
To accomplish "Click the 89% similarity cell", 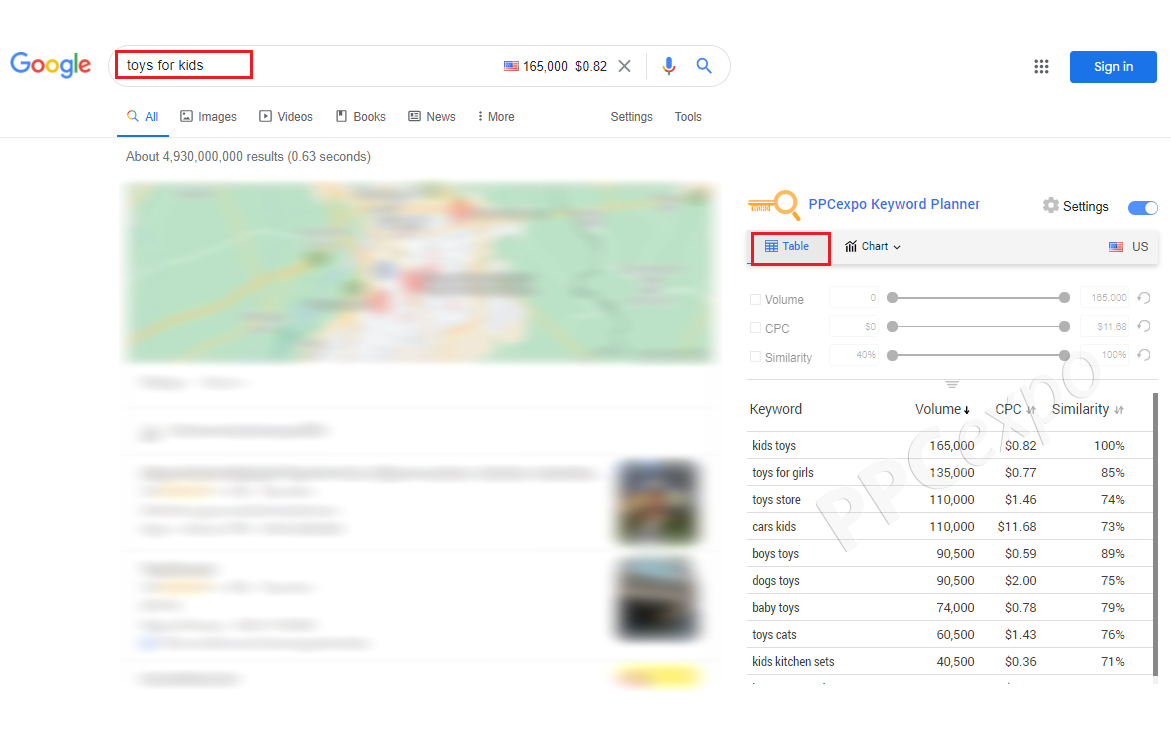I will (x=1112, y=553).
